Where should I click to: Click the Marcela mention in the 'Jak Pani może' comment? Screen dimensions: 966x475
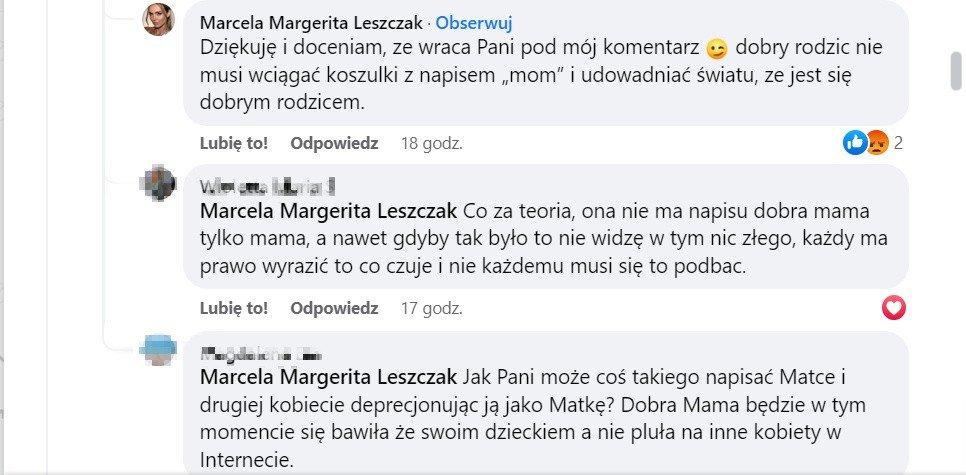point(329,377)
